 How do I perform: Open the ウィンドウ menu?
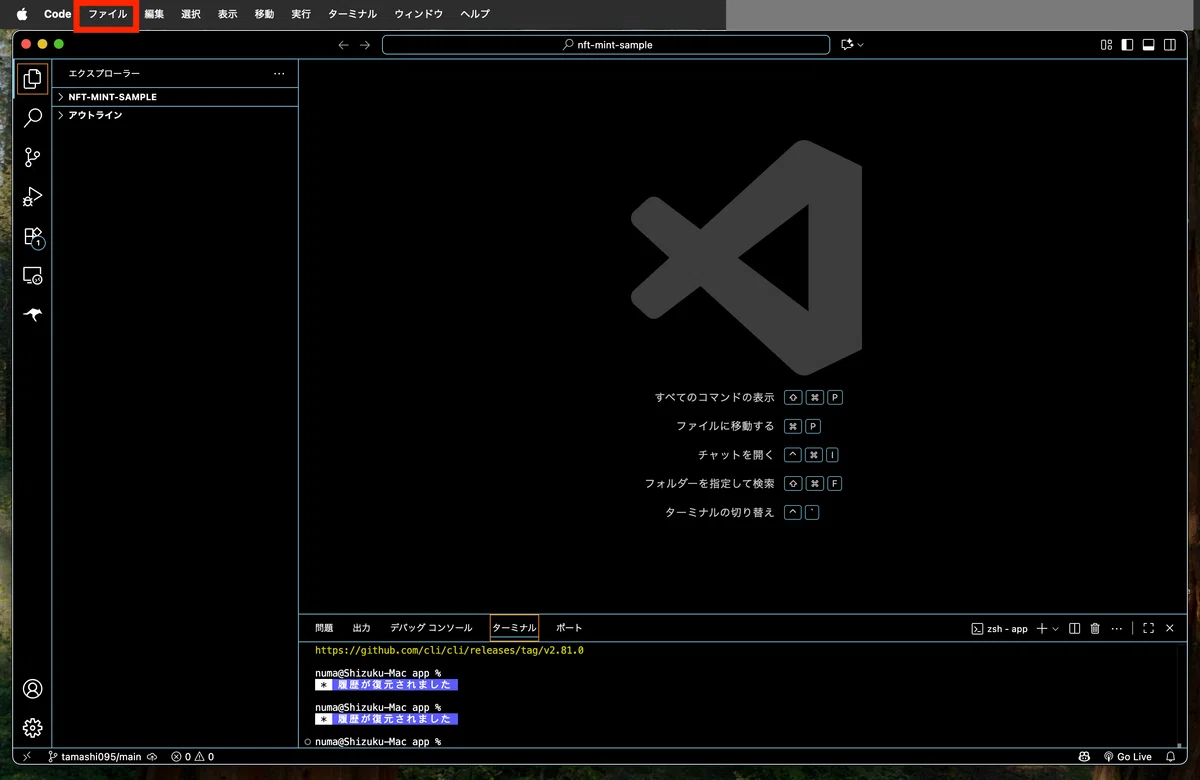click(x=419, y=14)
